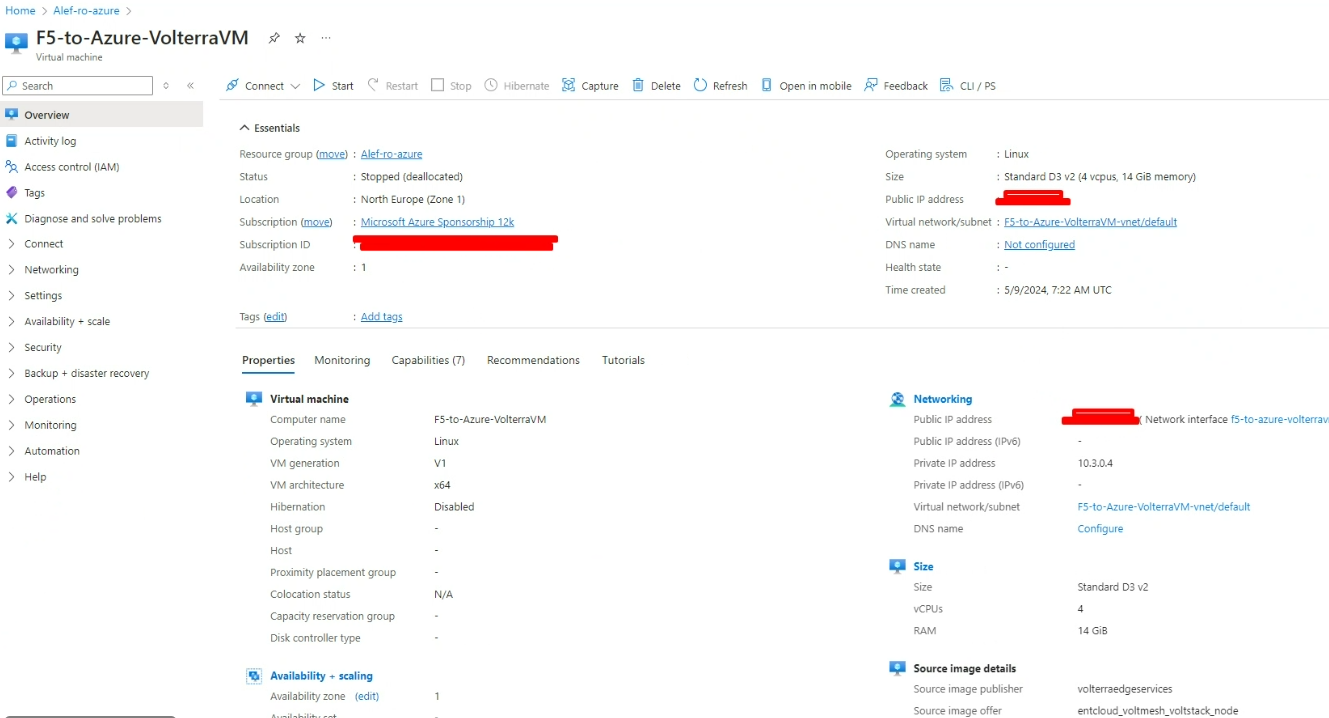Focus the sidebar Search field
The image size is (1329, 718).
click(x=77, y=86)
